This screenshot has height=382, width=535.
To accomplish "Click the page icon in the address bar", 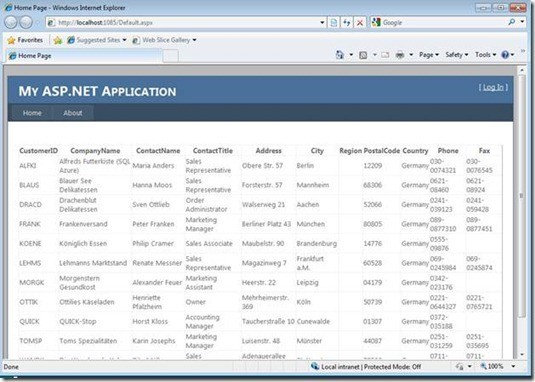I will click(51, 23).
